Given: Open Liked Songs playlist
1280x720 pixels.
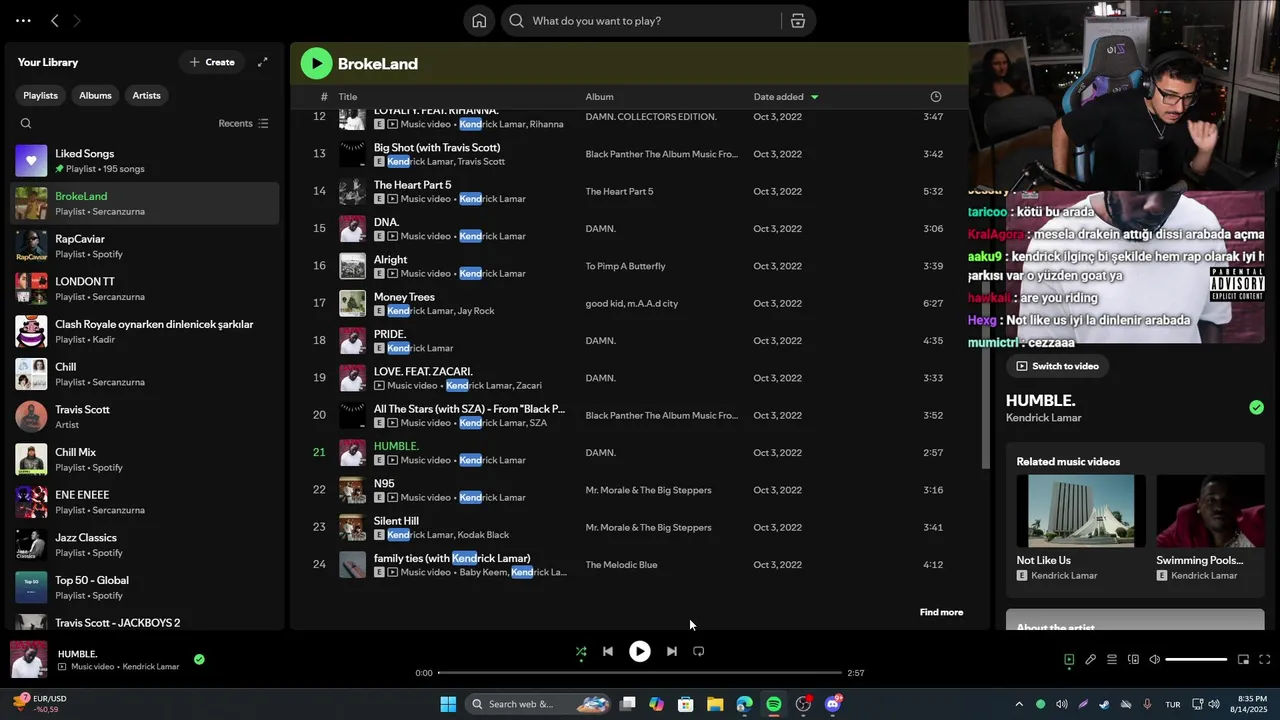Looking at the screenshot, I should tap(145, 161).
